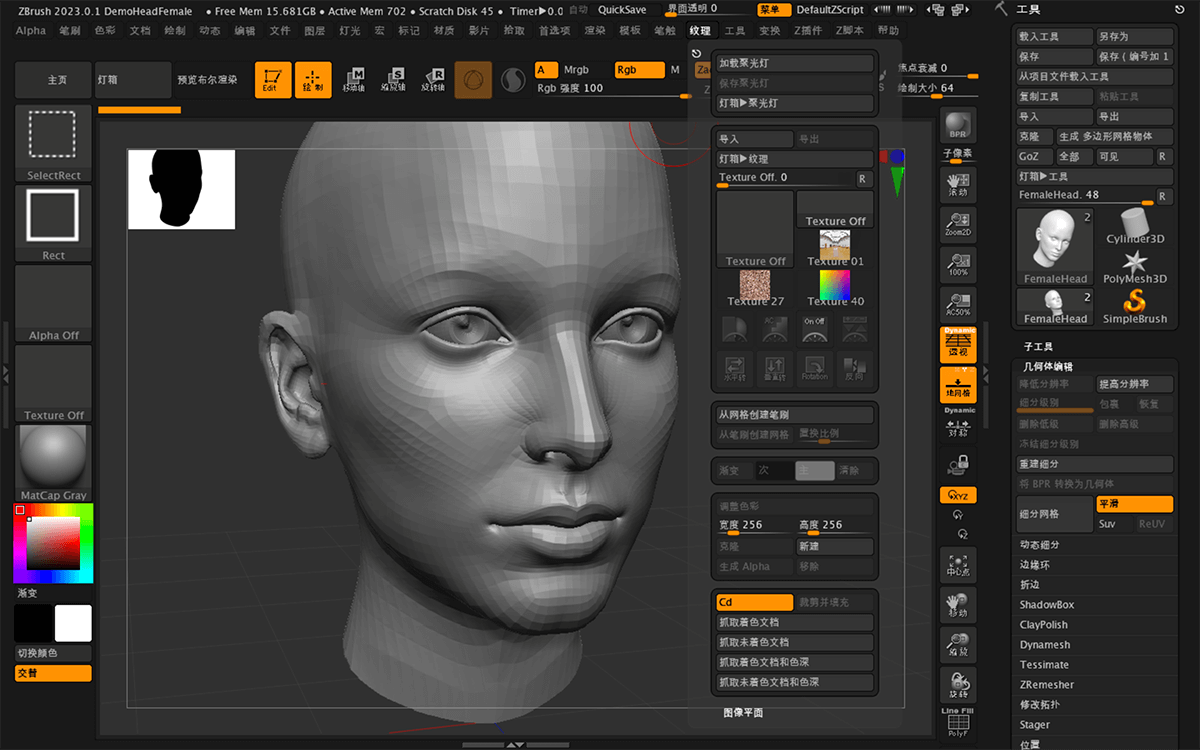Open the Alpha menu
Screen dimensions: 1200x750
point(31,31)
